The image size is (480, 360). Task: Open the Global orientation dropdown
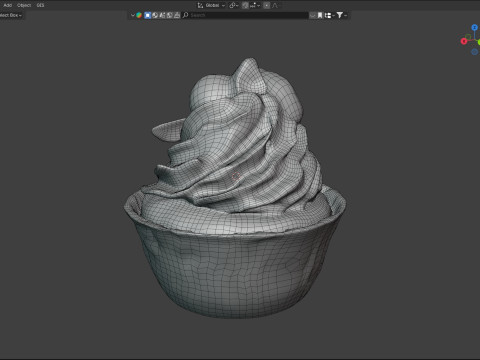pos(215,5)
